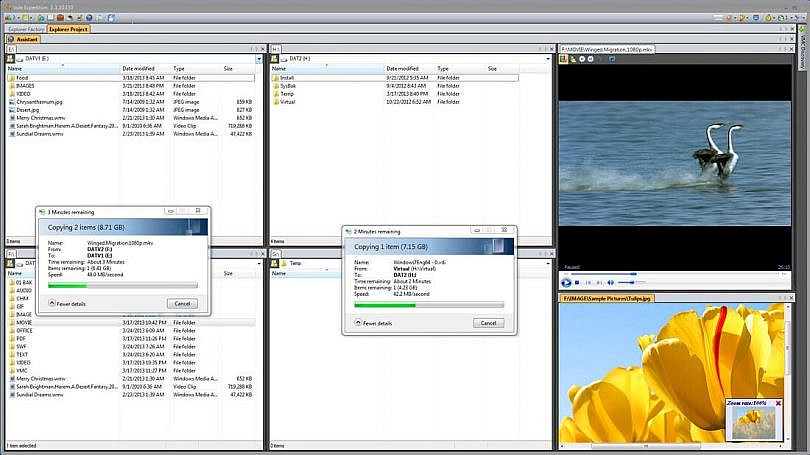
Task: Sort DAT2 panel by Type column
Action: 460,69
